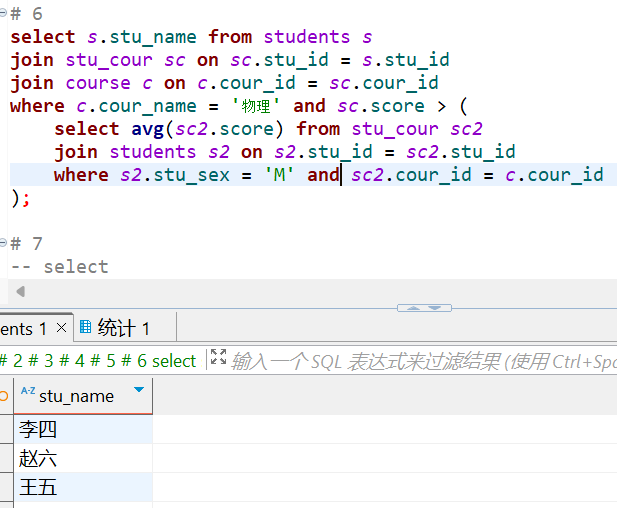Click the expand filter panel icon

[x=218, y=360]
